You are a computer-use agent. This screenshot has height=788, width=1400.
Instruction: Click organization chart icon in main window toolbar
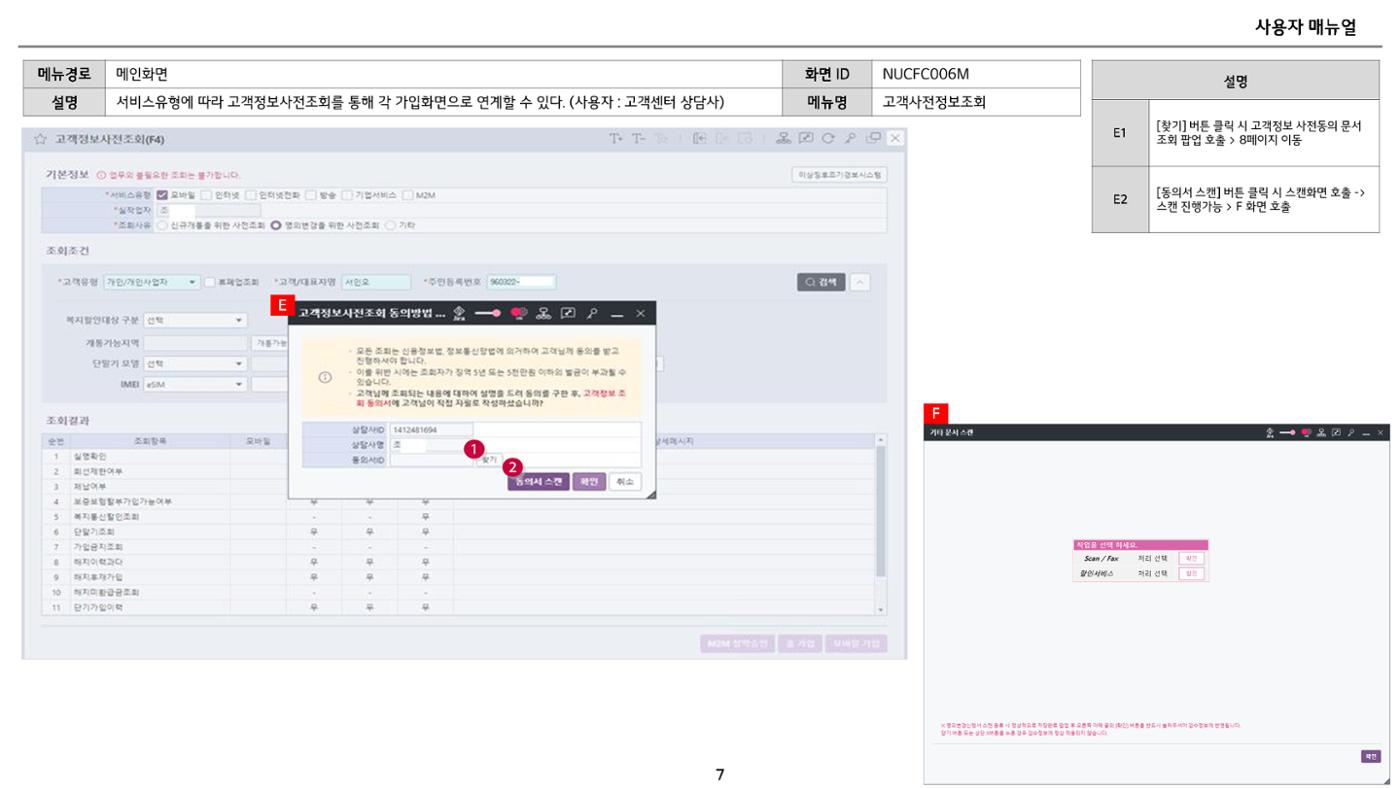[x=783, y=138]
